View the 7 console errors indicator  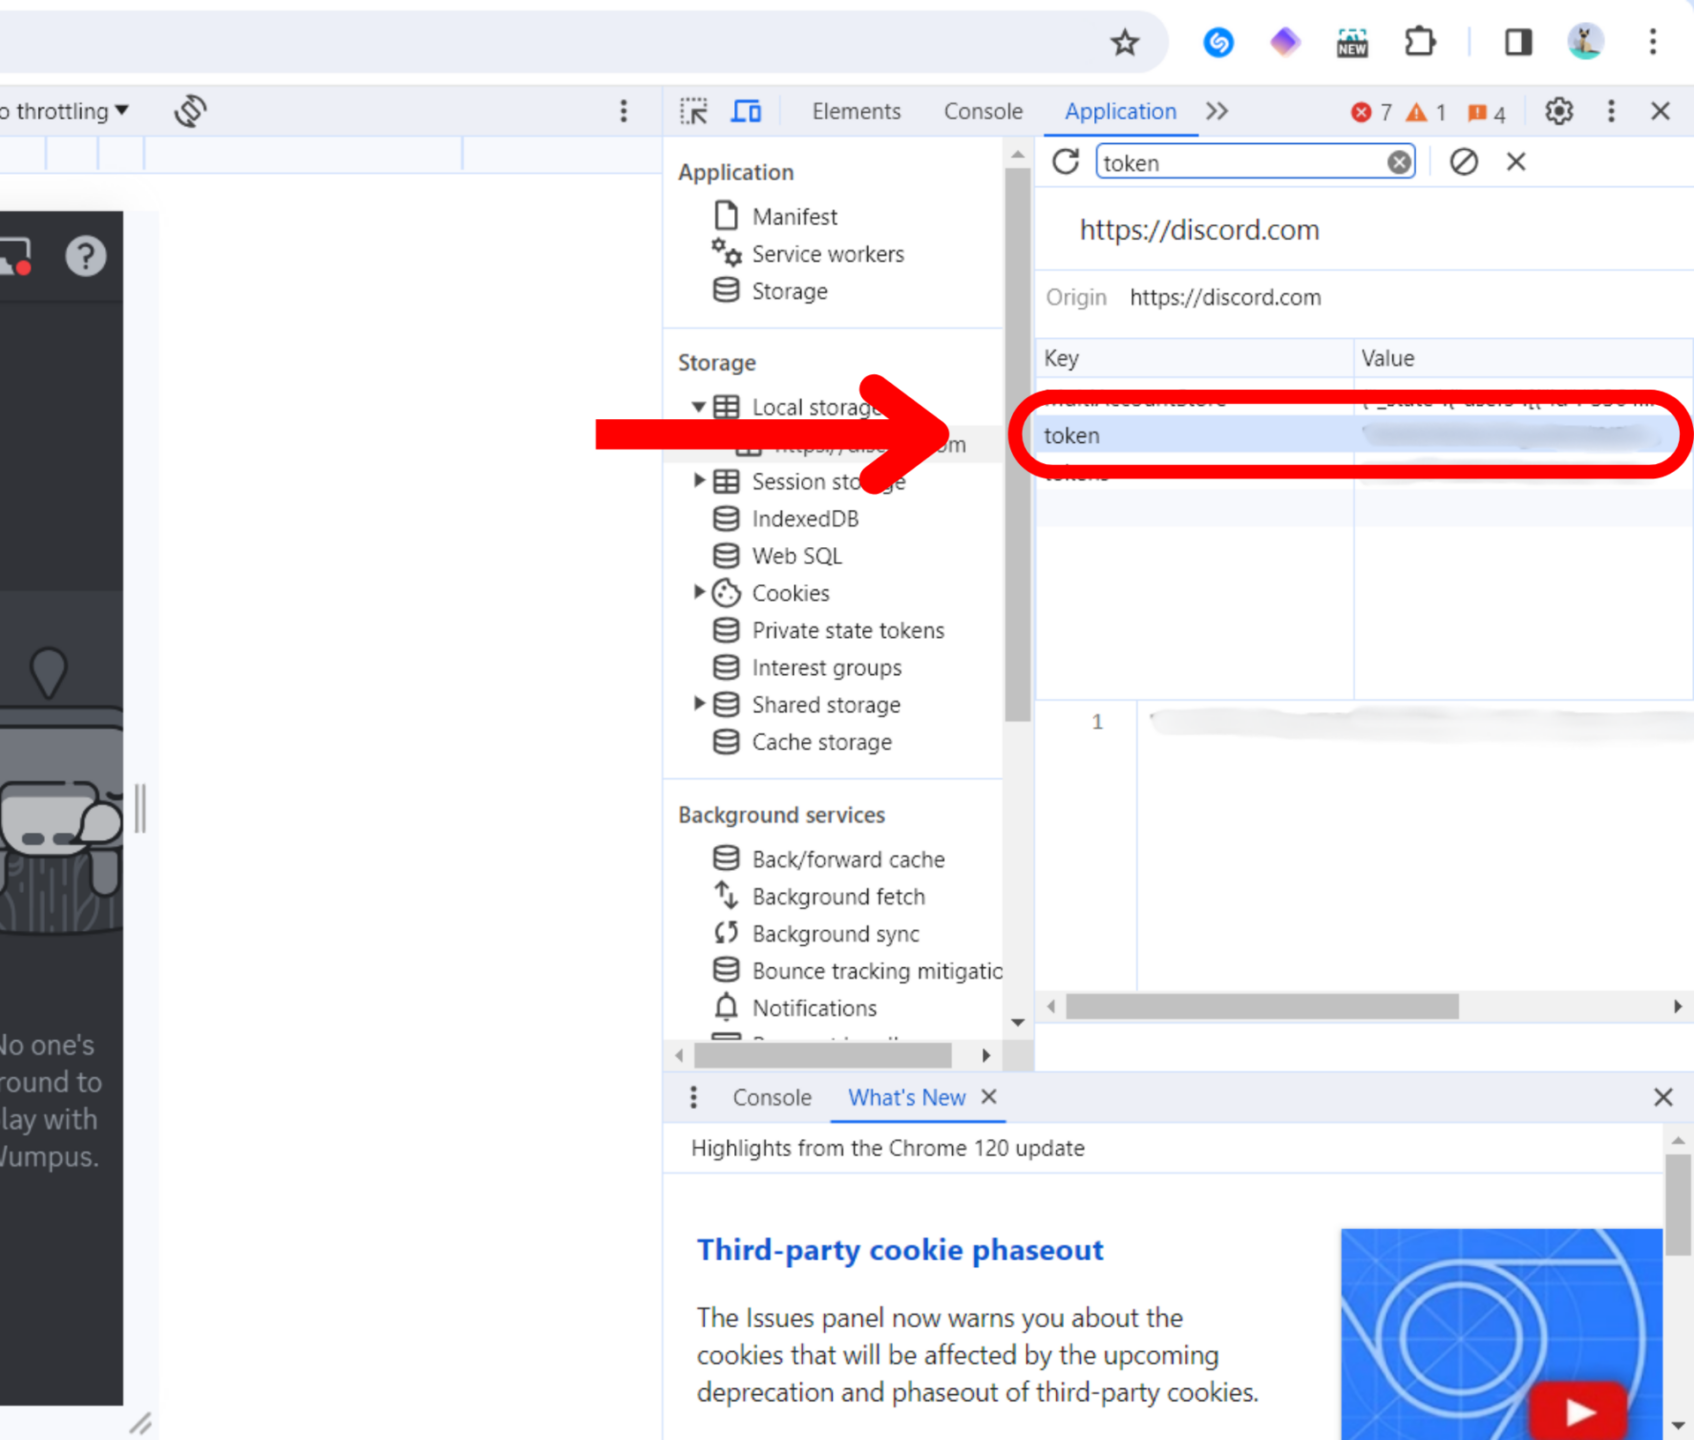1372,112
